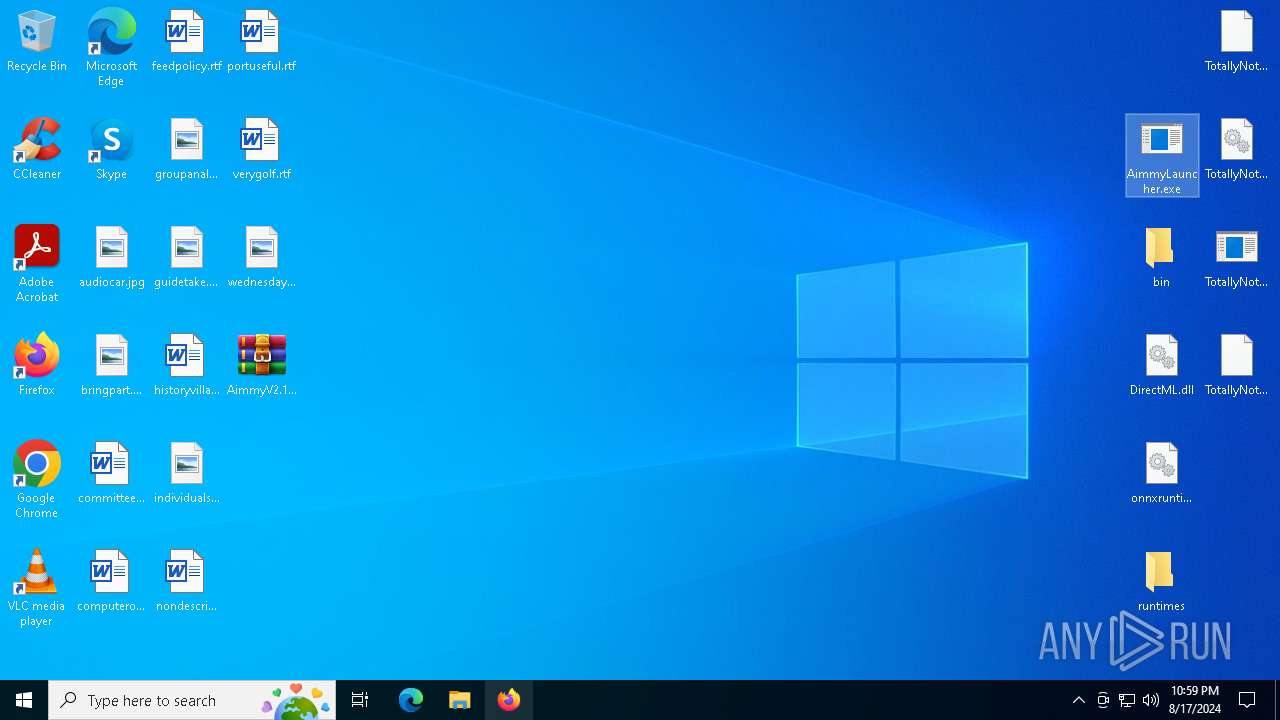Select the VLC media player shortcut

click(37, 588)
